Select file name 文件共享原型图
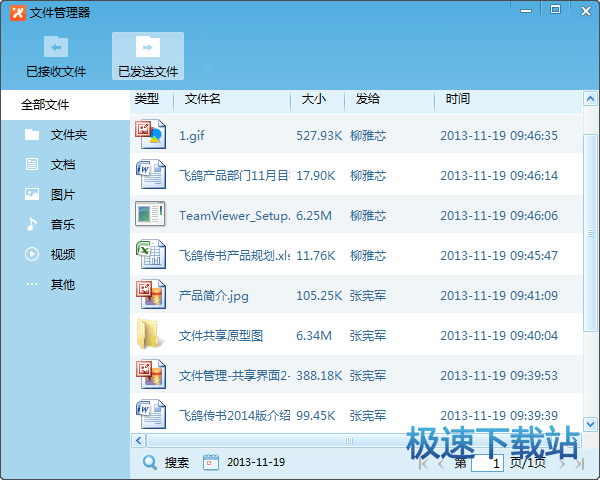The height and width of the screenshot is (480, 600). 220,336
